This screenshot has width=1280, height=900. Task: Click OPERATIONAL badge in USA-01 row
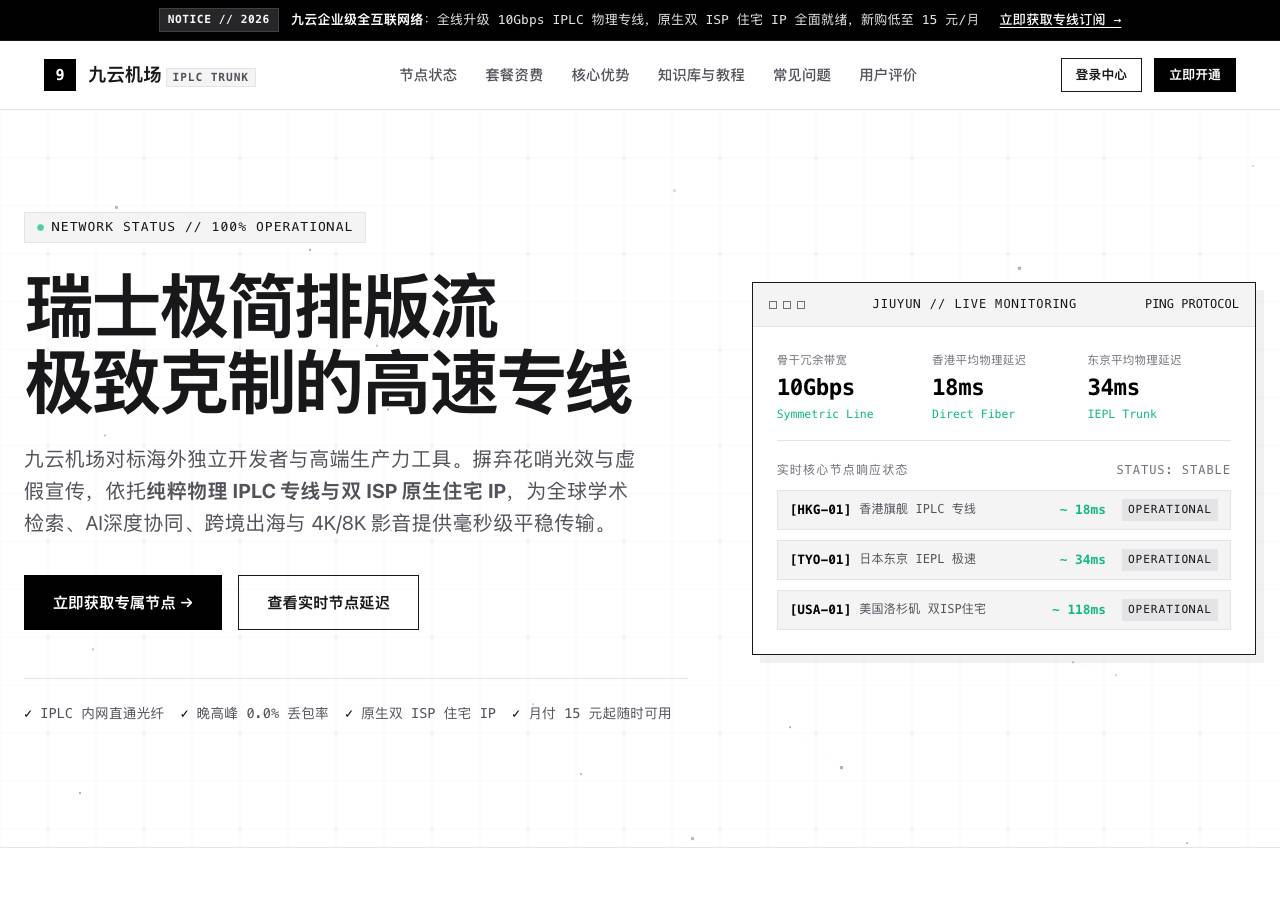(1170, 610)
